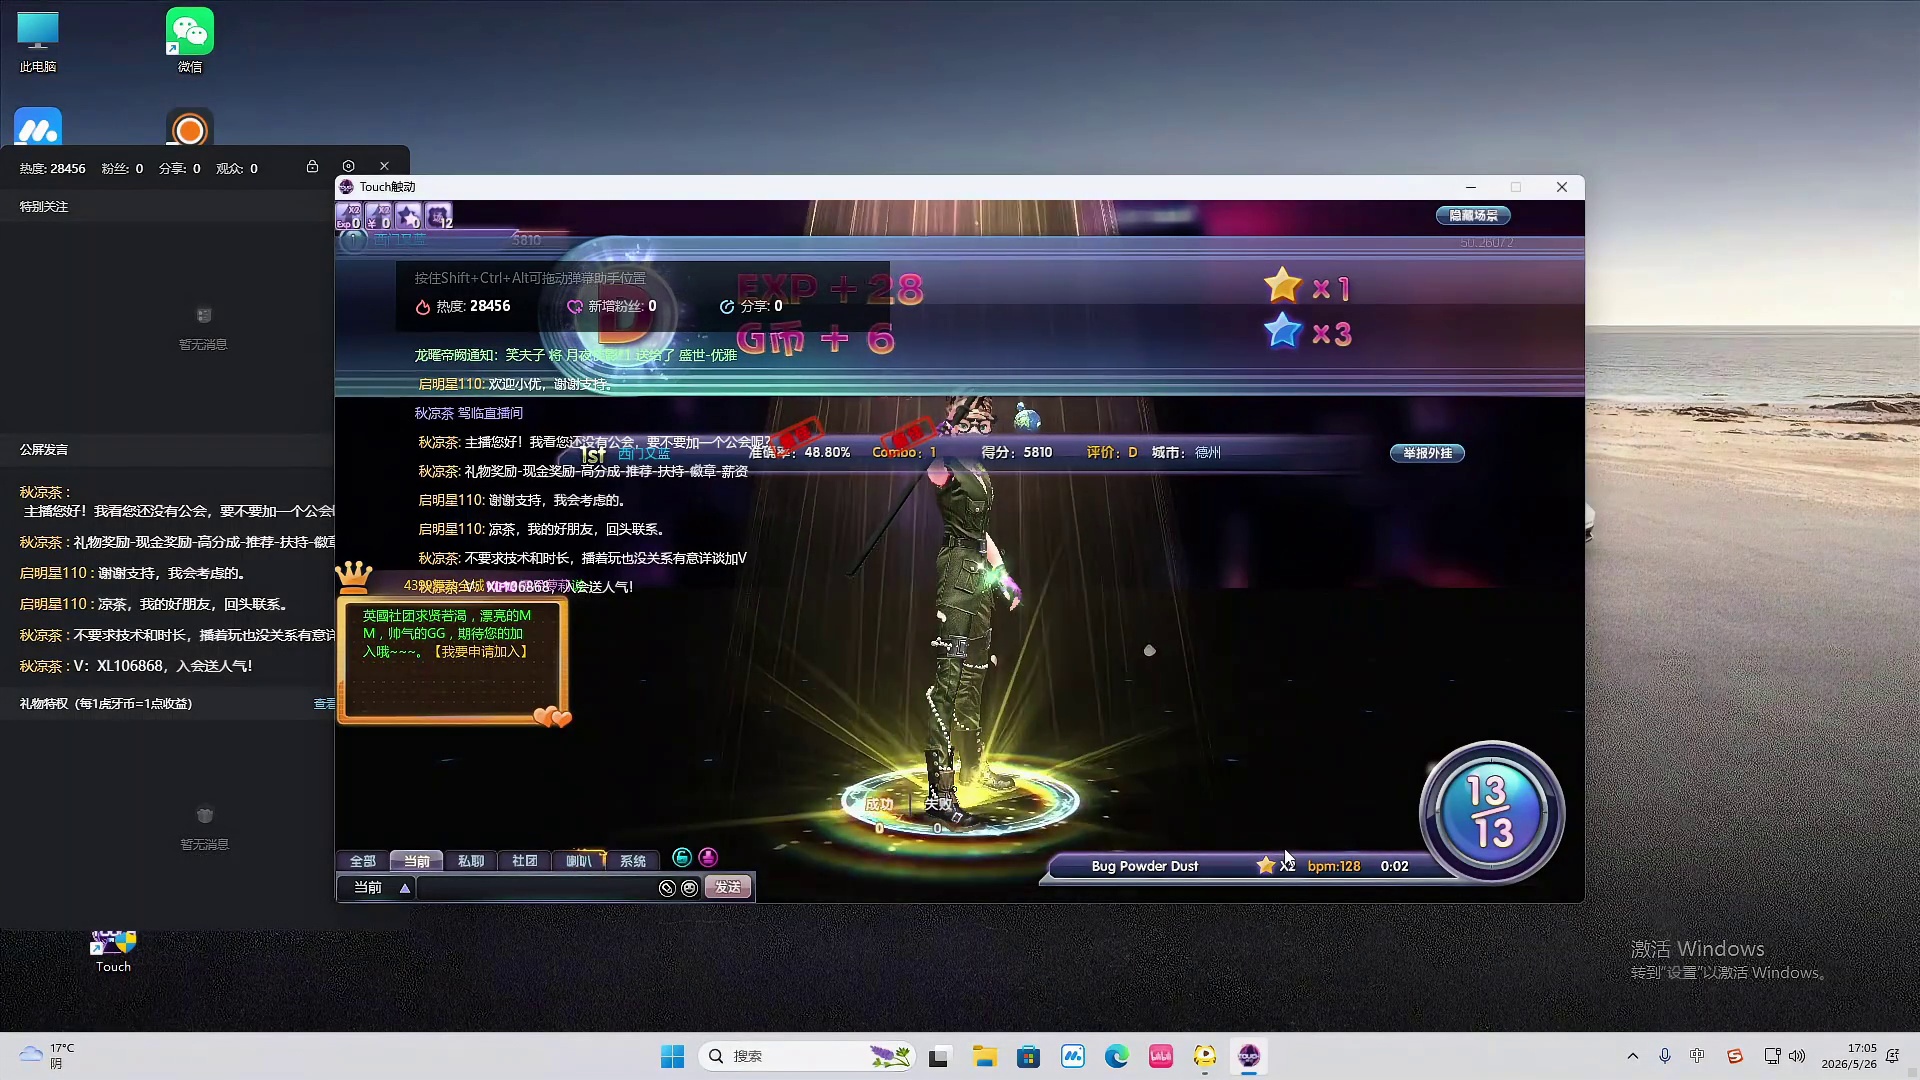Open the 微信 desktop shortcut

[190, 41]
